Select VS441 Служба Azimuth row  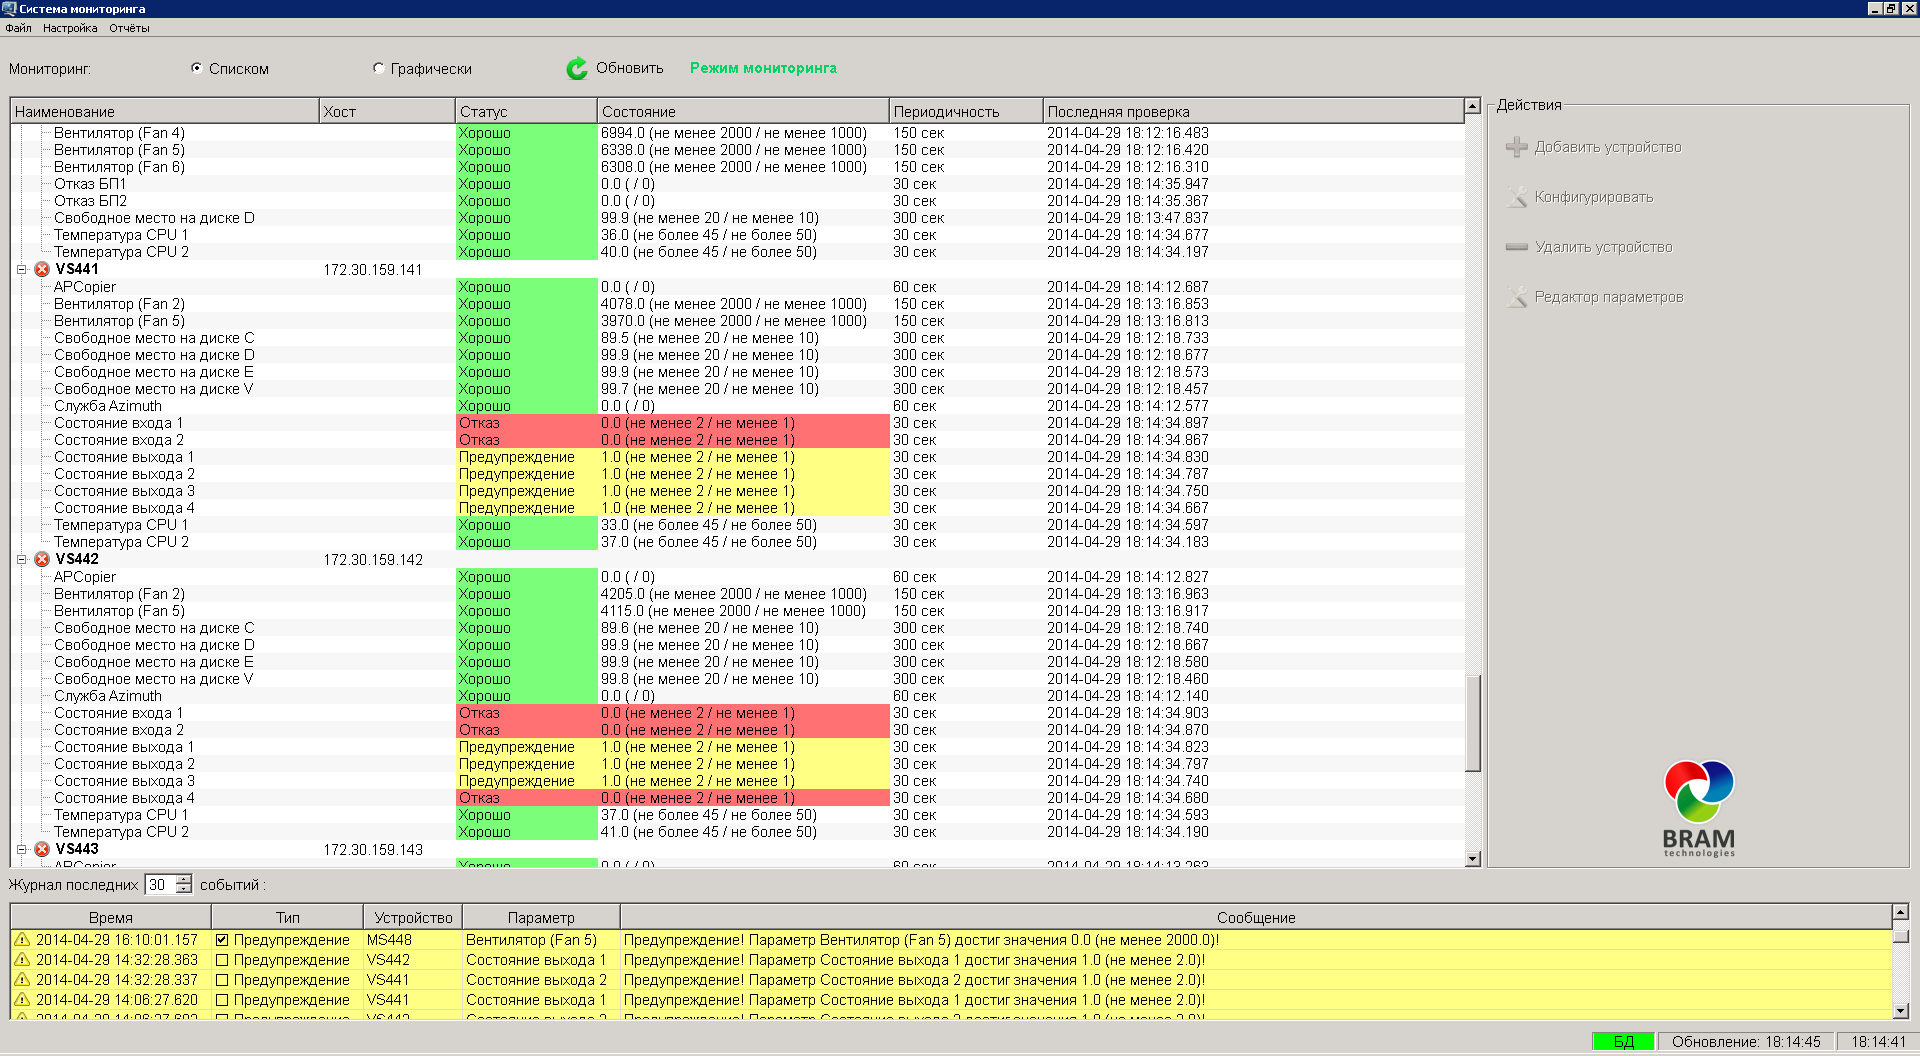(x=738, y=406)
